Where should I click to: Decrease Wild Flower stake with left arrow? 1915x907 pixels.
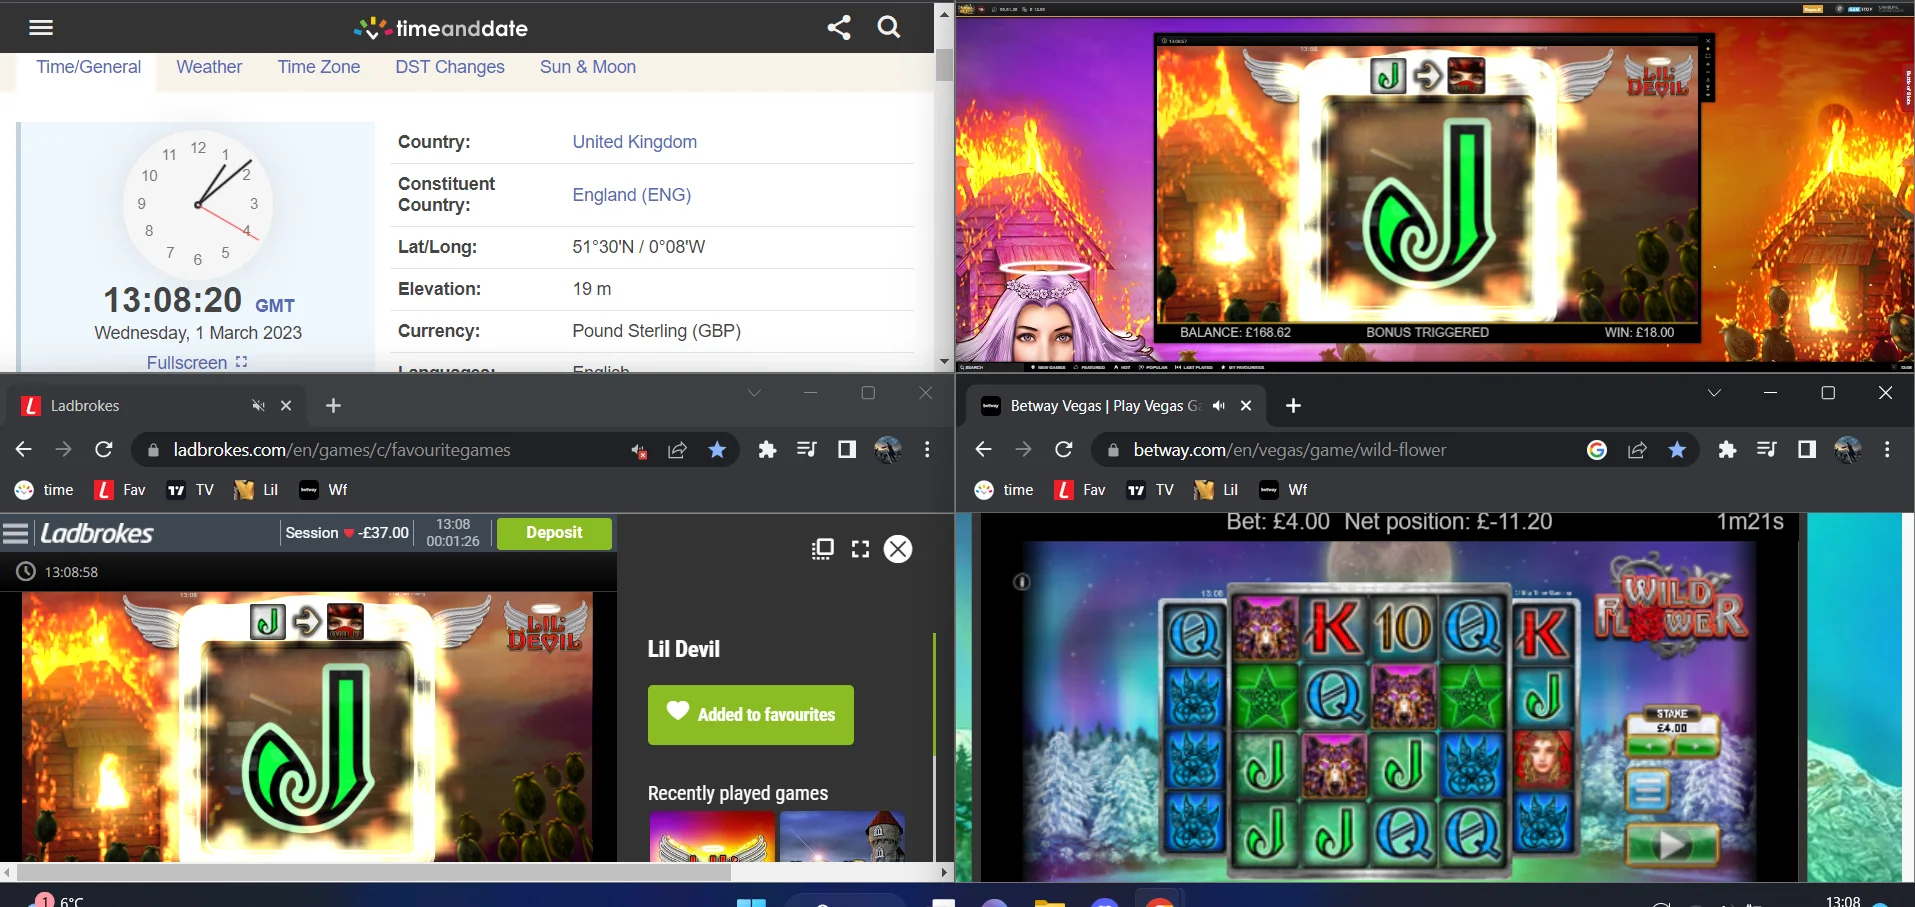[x=1649, y=746]
